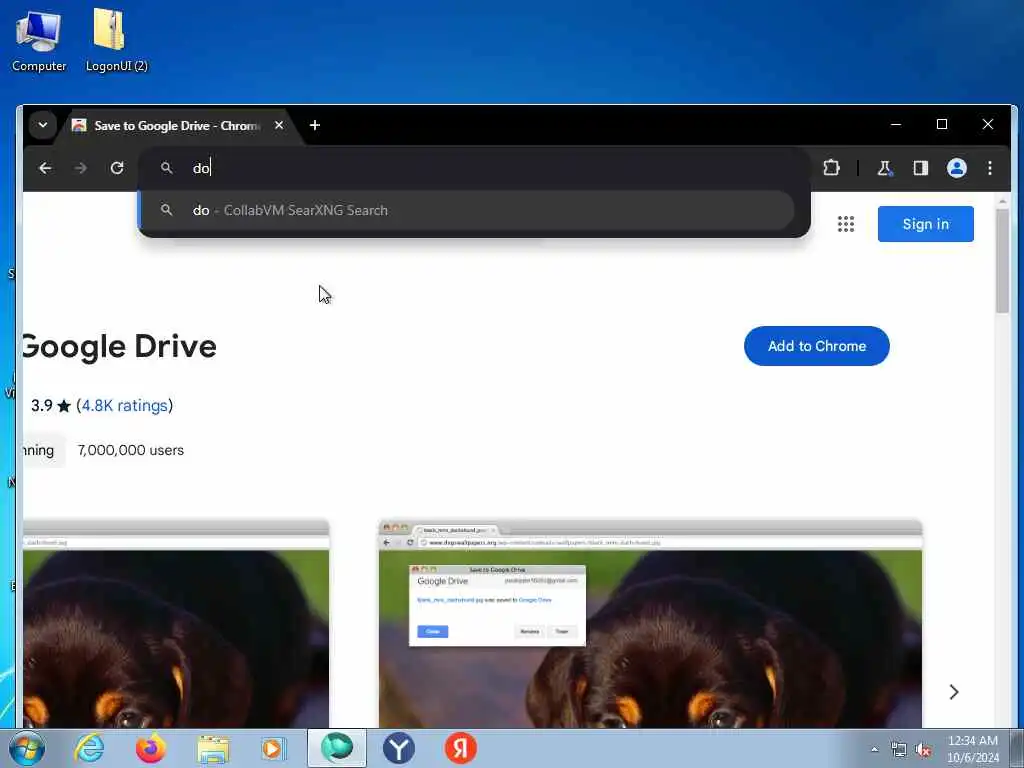Open the Google apps grid

click(846, 224)
